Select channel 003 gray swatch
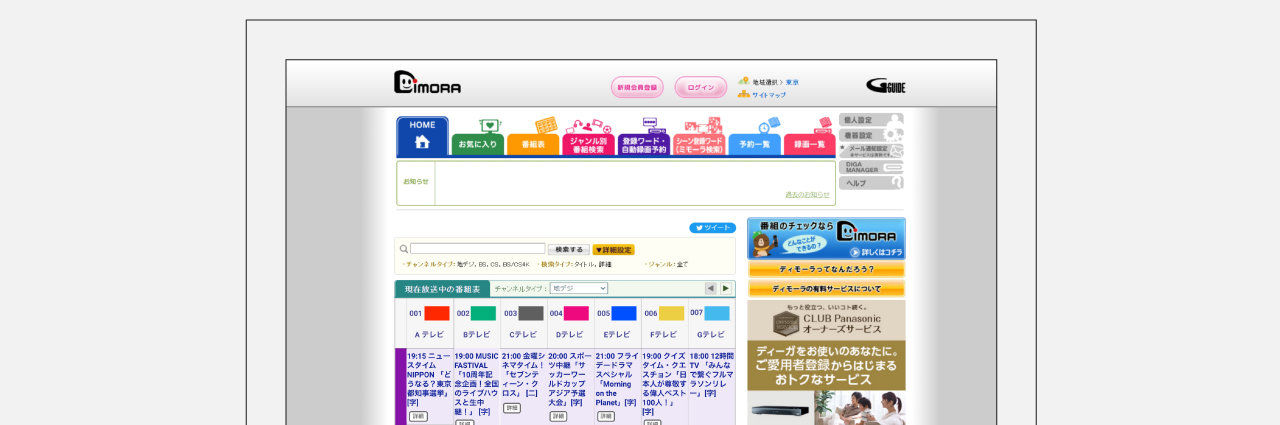The image size is (1280, 425). [x=531, y=313]
